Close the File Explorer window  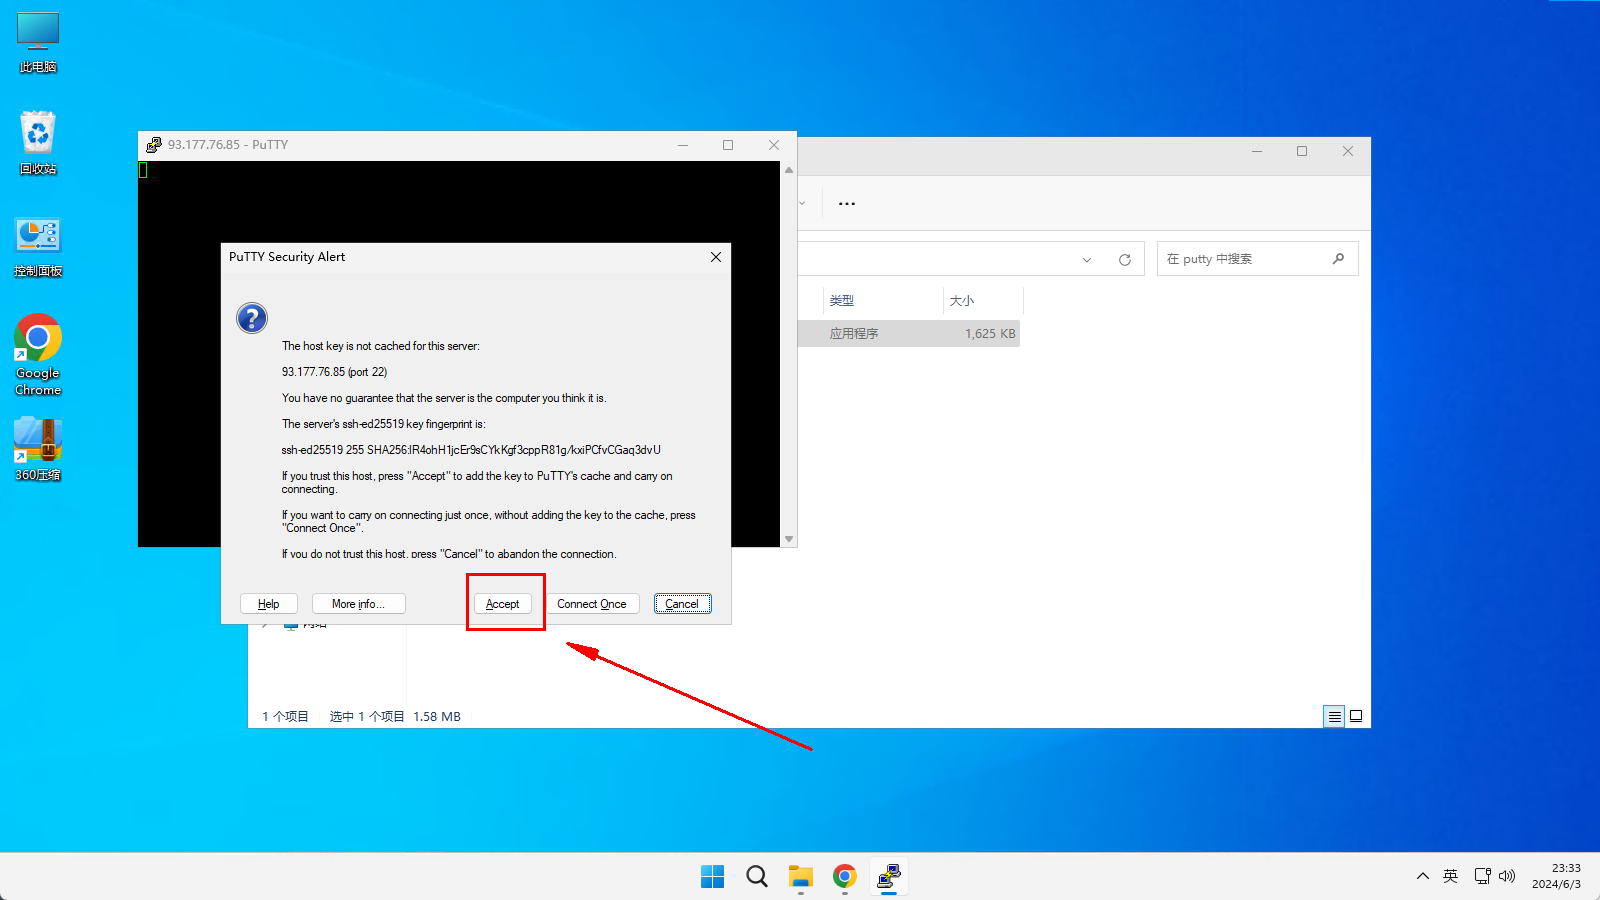[1348, 151]
